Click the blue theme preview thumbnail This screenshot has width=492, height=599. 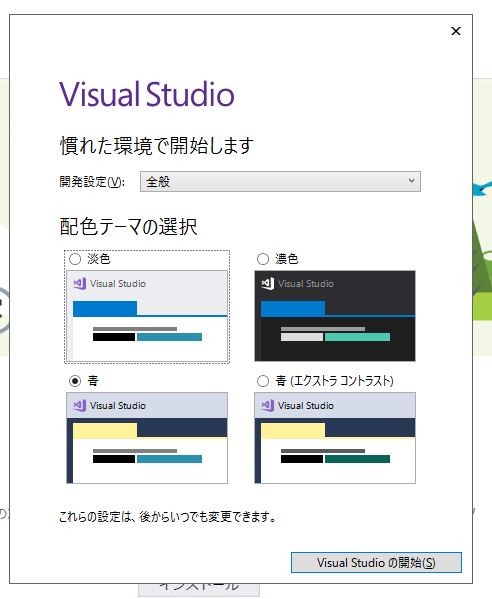coord(147,438)
